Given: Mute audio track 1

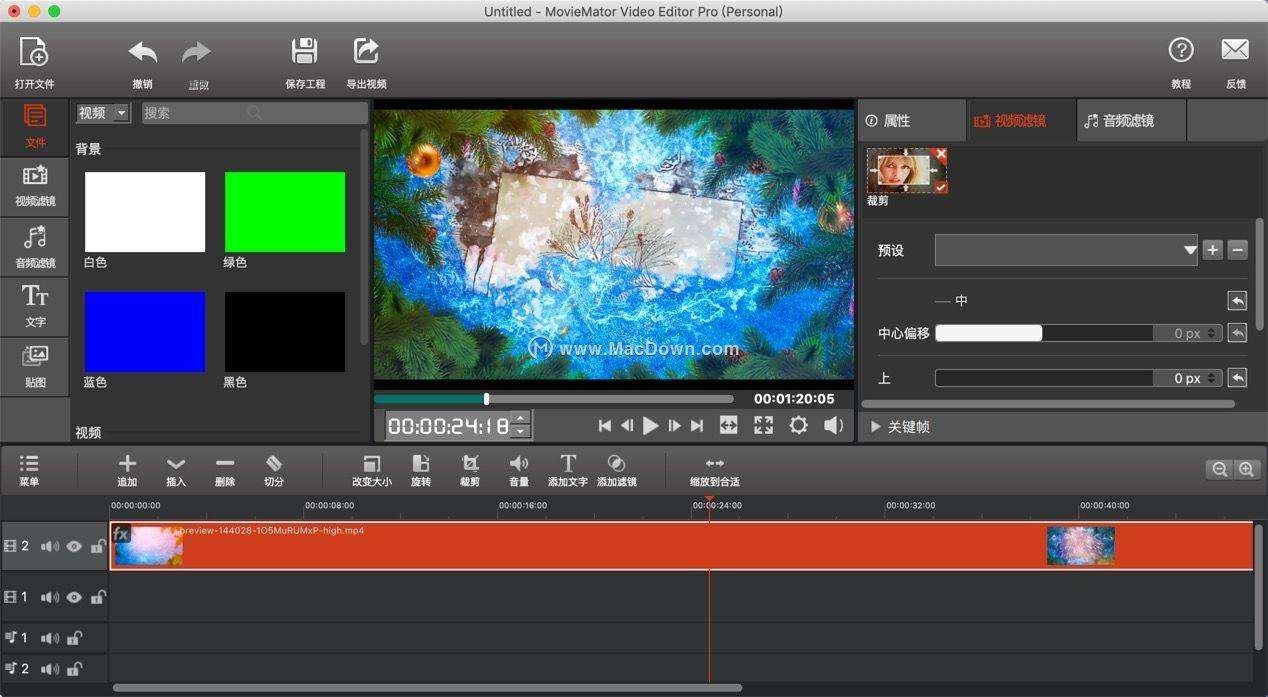Looking at the screenshot, I should [x=49, y=638].
